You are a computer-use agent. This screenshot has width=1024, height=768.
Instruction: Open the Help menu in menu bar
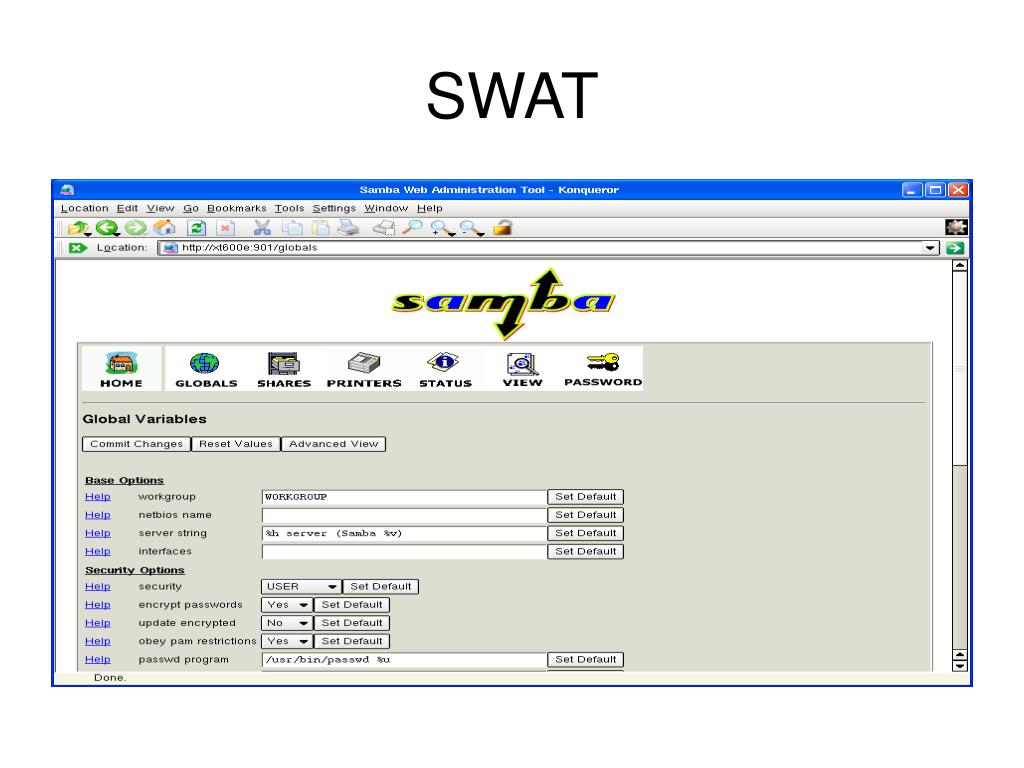point(430,208)
